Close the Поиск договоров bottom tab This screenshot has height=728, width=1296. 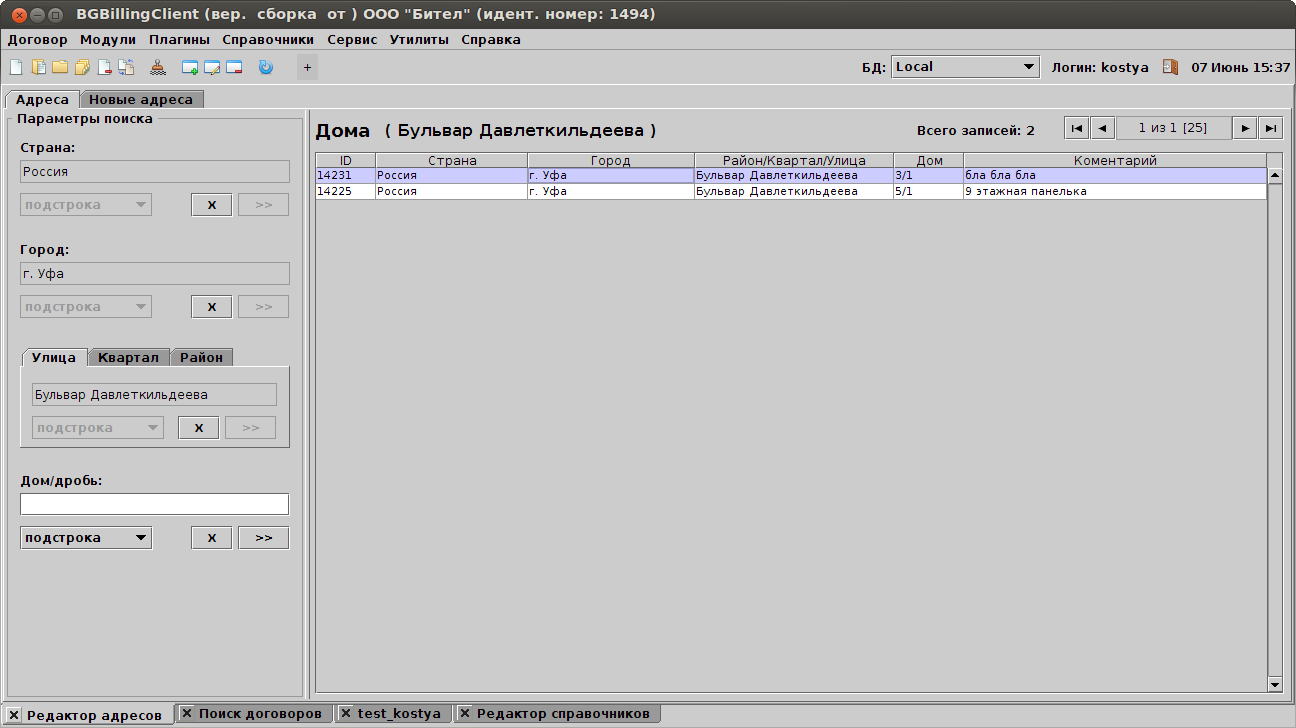pyautogui.click(x=185, y=713)
